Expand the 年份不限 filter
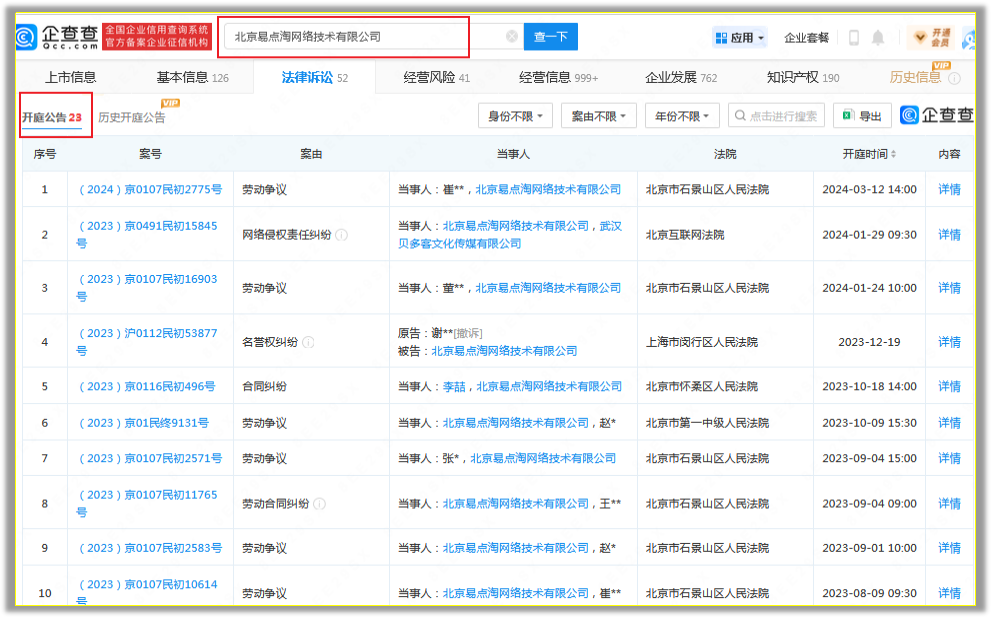The width and height of the screenshot is (992, 618). coord(682,116)
